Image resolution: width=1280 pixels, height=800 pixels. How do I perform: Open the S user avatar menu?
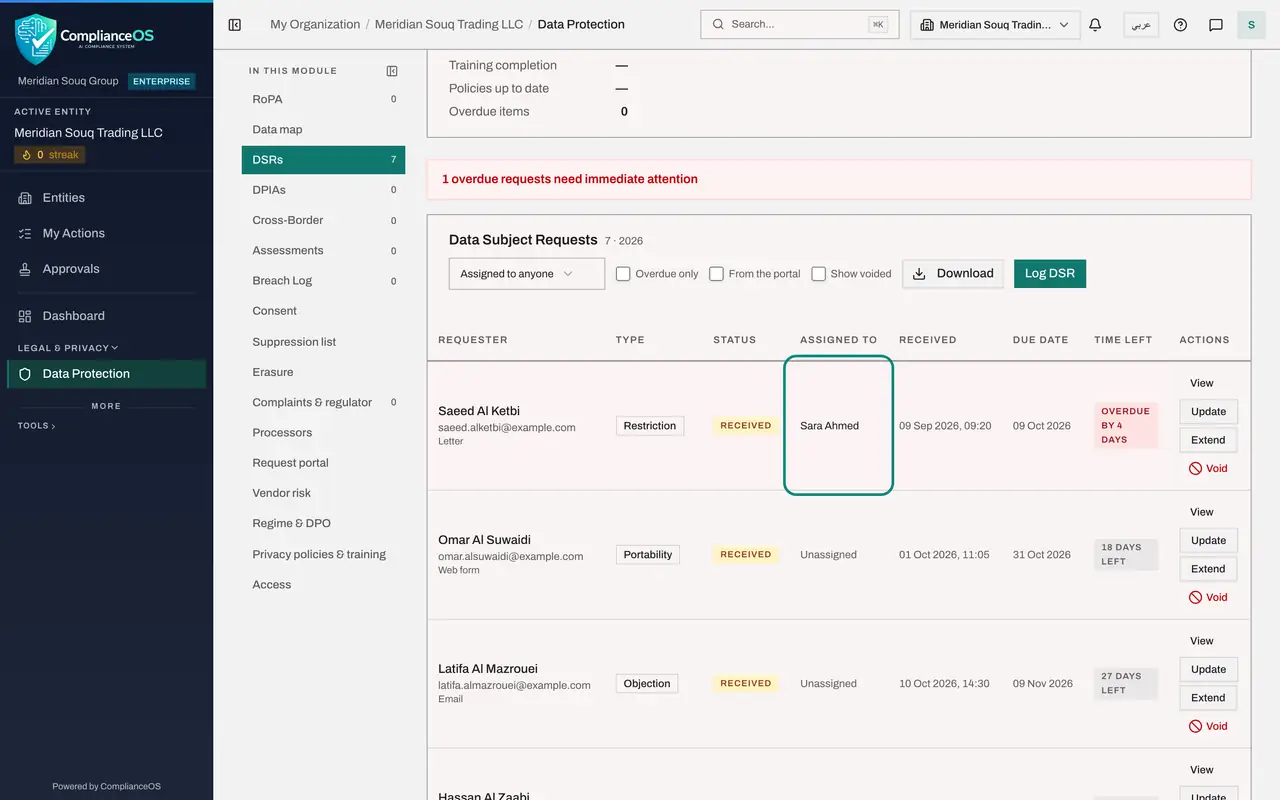(1251, 25)
